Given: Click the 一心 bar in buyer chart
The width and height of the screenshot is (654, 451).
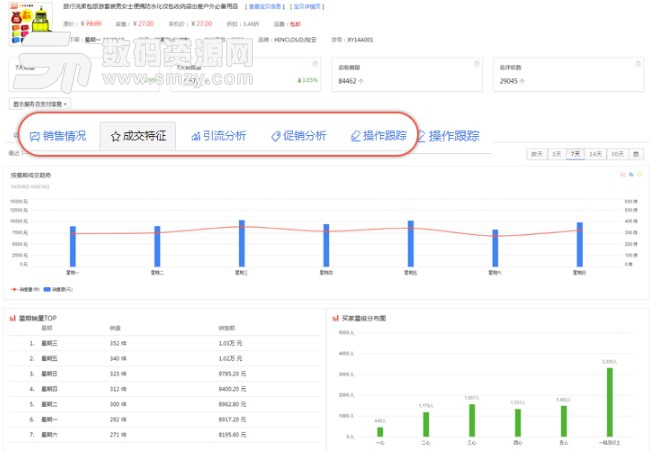Looking at the screenshot, I should coord(380,432).
